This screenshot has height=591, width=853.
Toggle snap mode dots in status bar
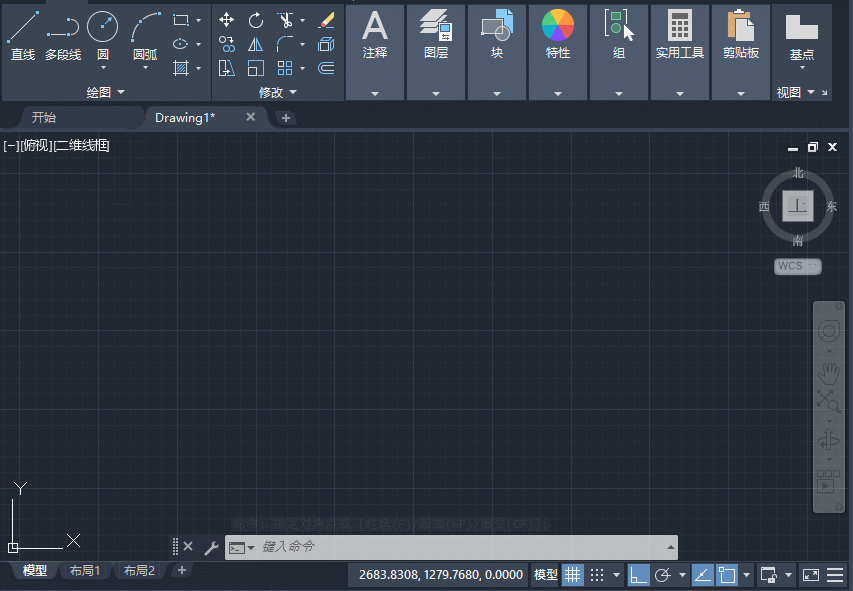pyautogui.click(x=597, y=575)
